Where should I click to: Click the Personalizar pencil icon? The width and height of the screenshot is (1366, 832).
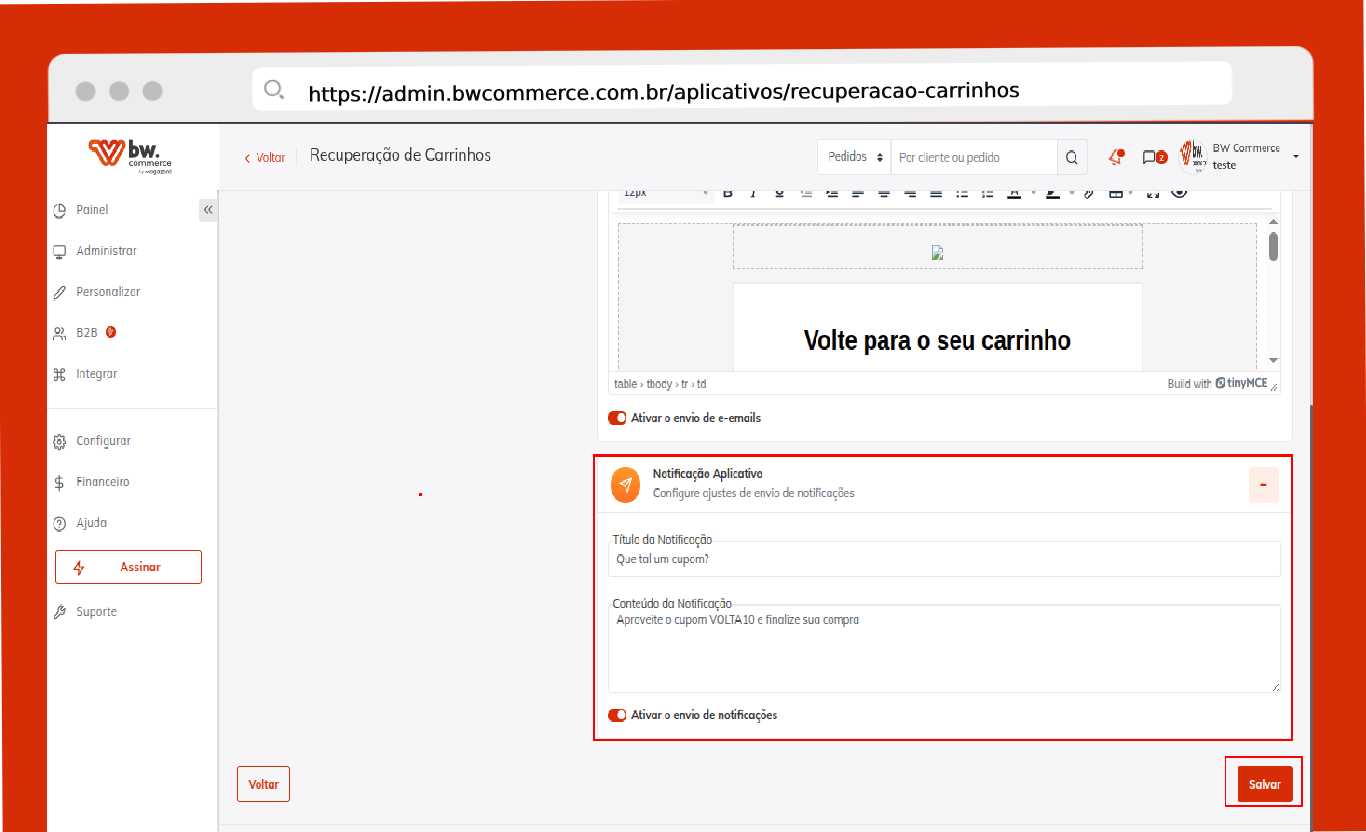coord(59,292)
